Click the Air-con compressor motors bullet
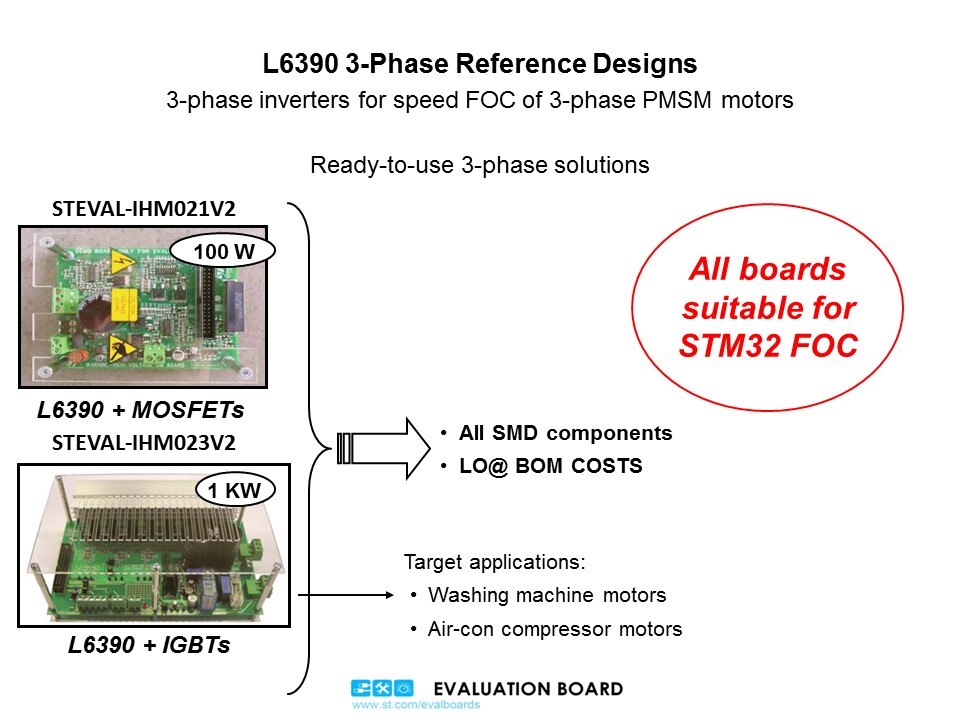The image size is (960, 720). 554,629
